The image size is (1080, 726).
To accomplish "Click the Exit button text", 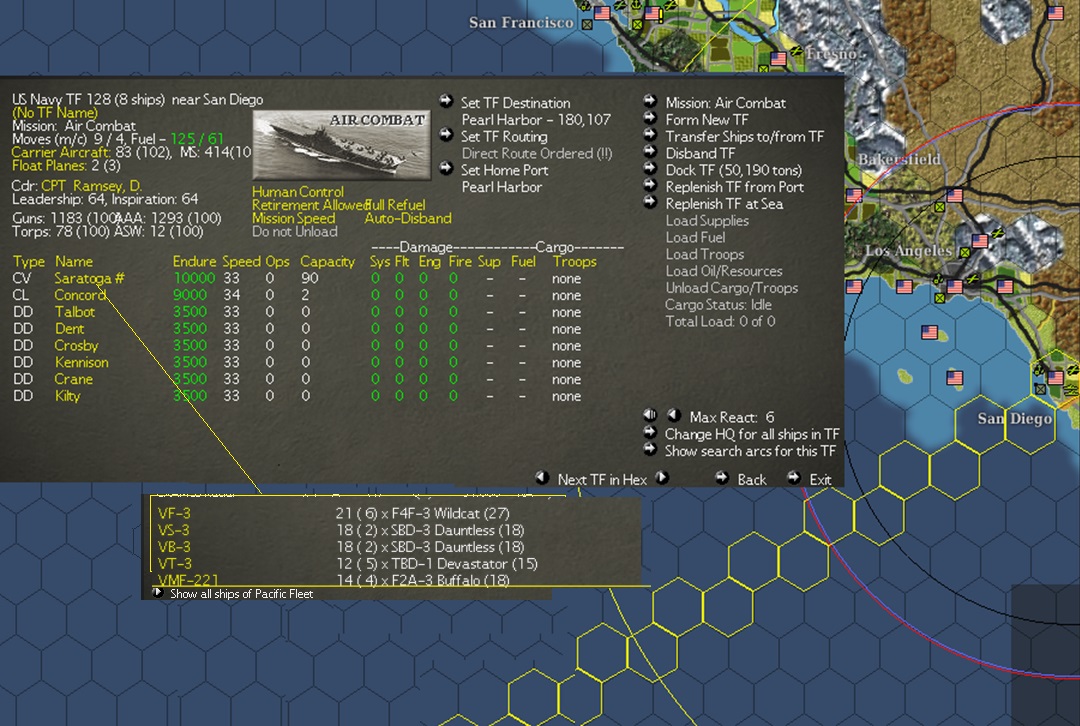I will coord(820,480).
